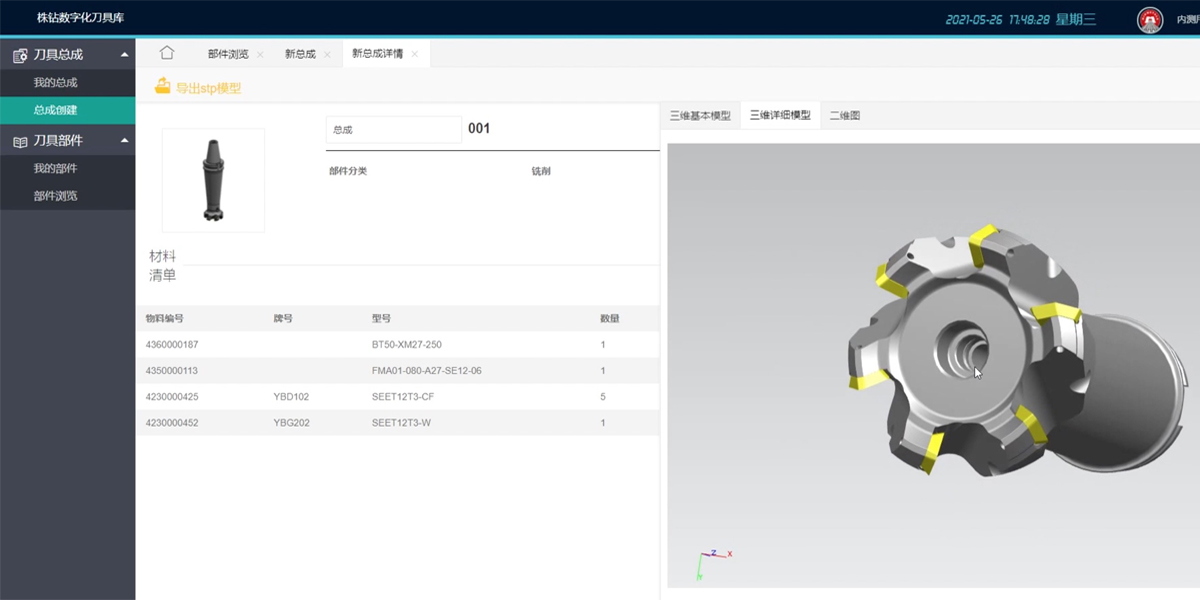1200x600 pixels.
Task: Click the 导出stp模型 export icon
Action: click(x=163, y=87)
